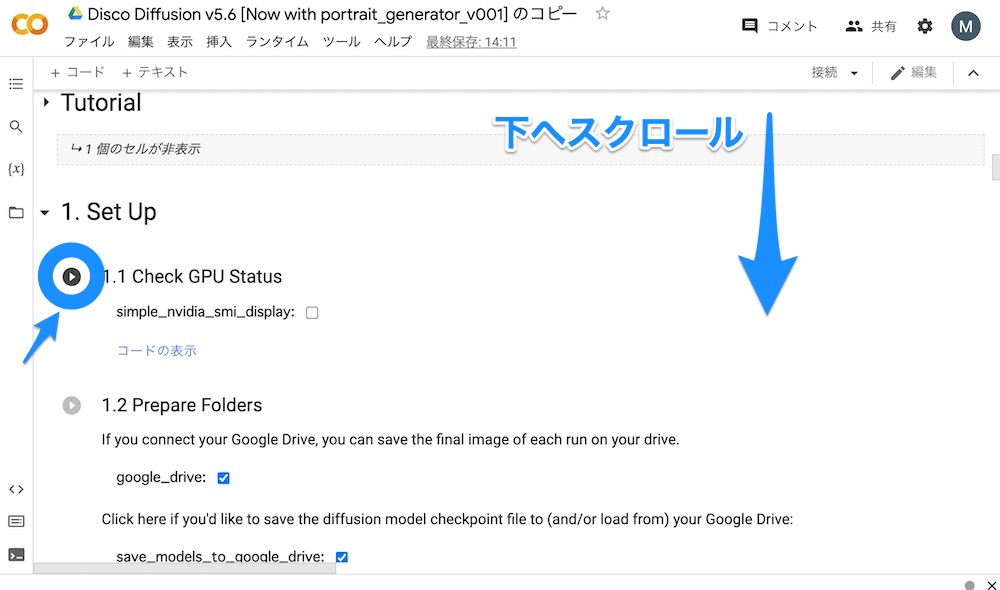Switch to 編集 editing mode pencil button
1000x590 pixels.
[914, 73]
